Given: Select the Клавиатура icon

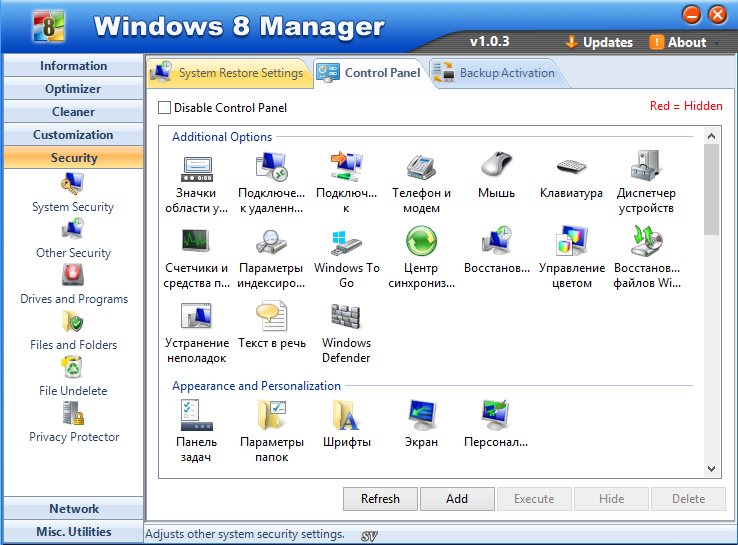Looking at the screenshot, I should click(571, 167).
